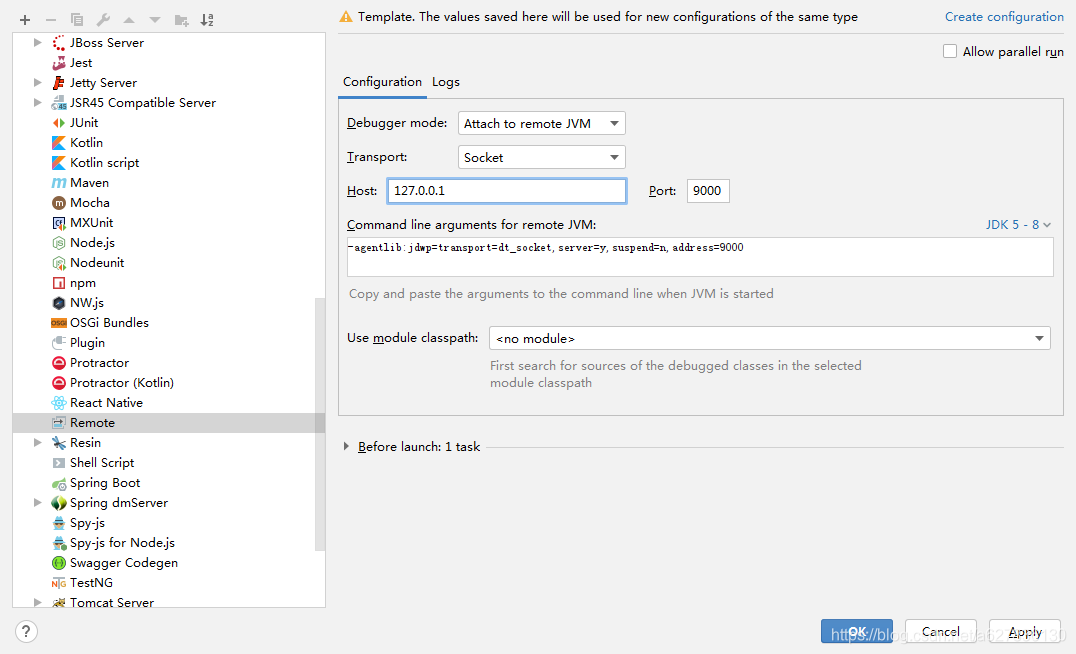
Task: Open the Debugger mode dropdown
Action: (541, 124)
